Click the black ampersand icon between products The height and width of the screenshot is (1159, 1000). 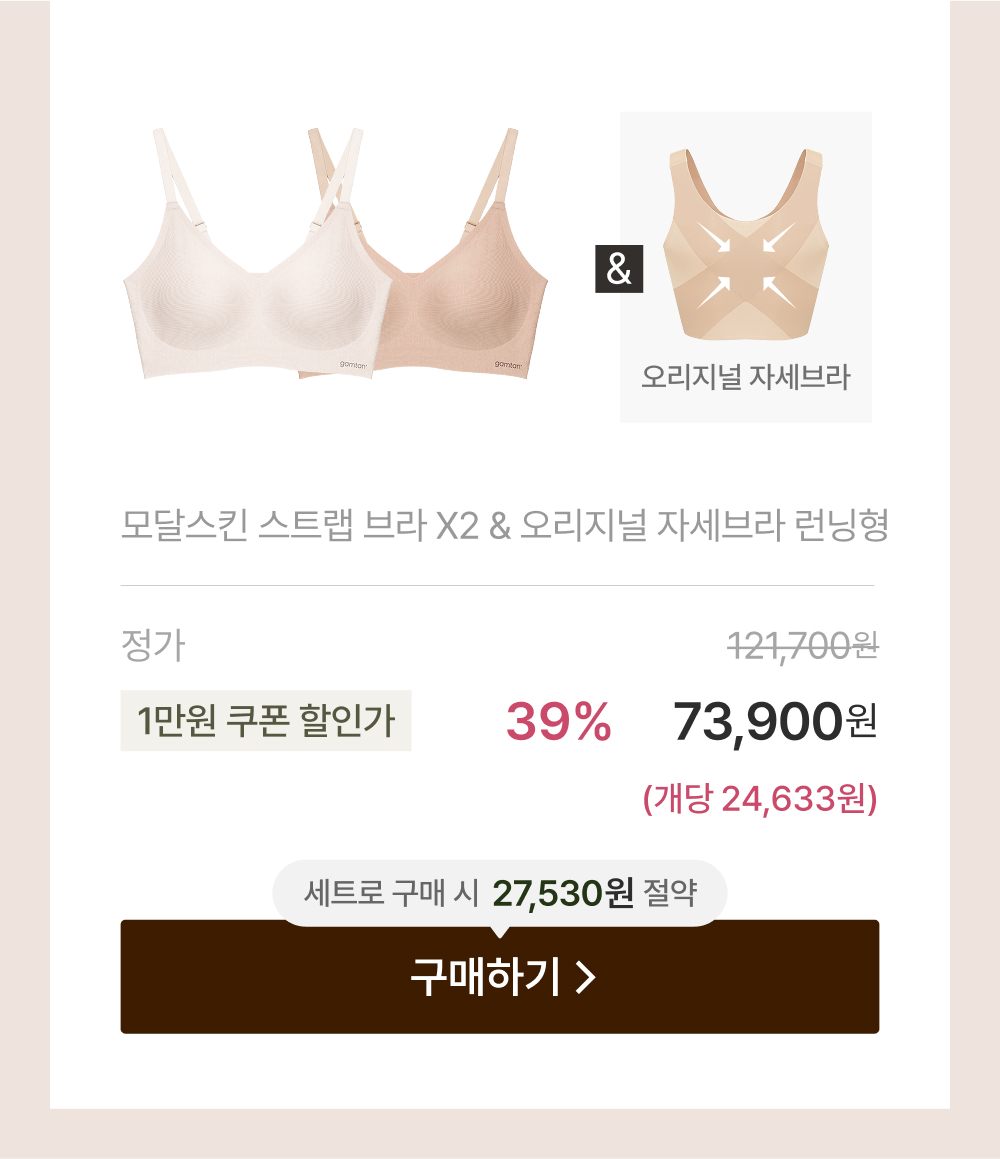619,269
